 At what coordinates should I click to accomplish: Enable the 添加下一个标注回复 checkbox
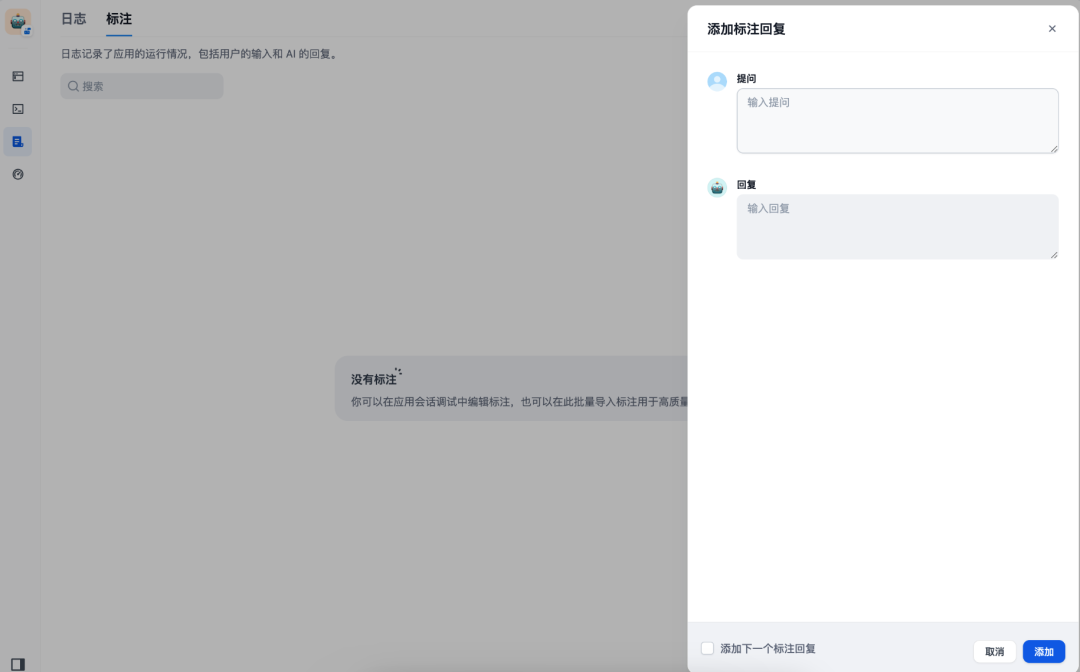click(x=708, y=648)
